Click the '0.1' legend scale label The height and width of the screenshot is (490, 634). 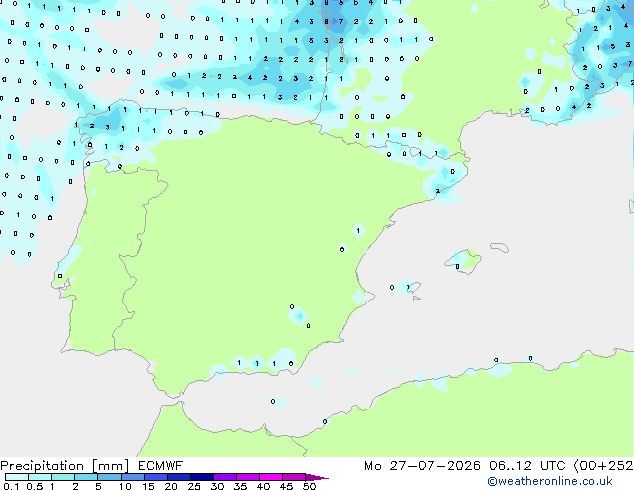[x=11, y=486]
